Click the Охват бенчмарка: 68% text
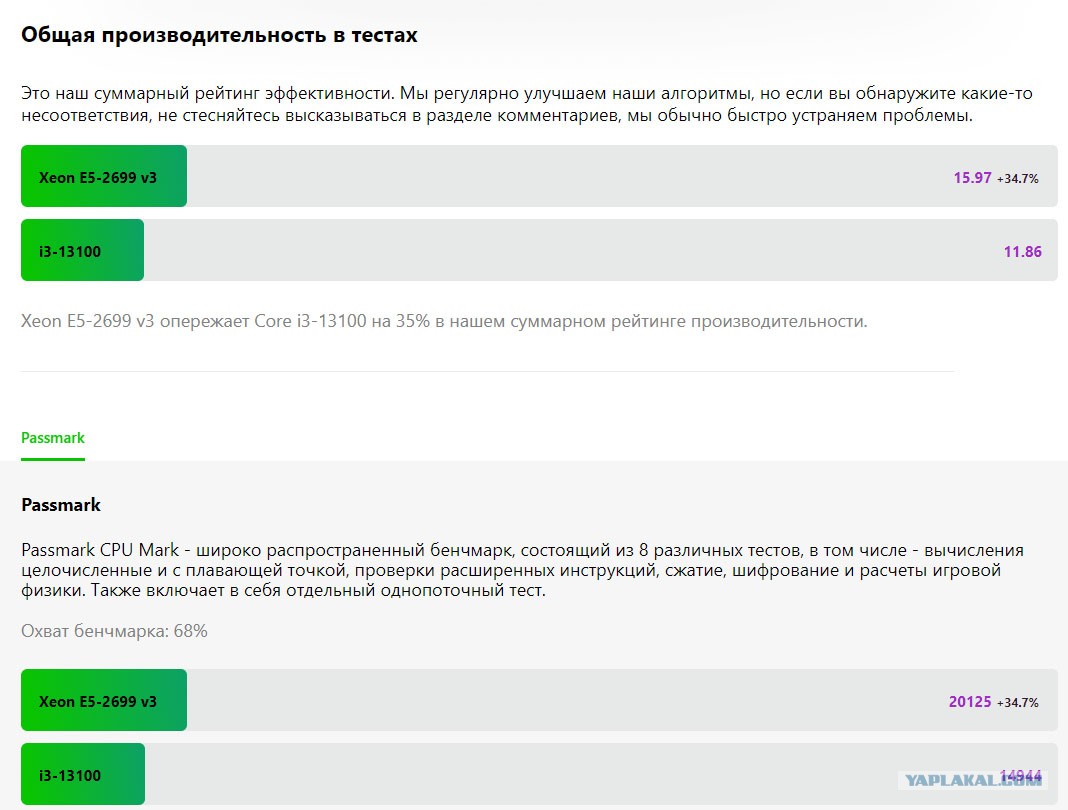 (114, 631)
